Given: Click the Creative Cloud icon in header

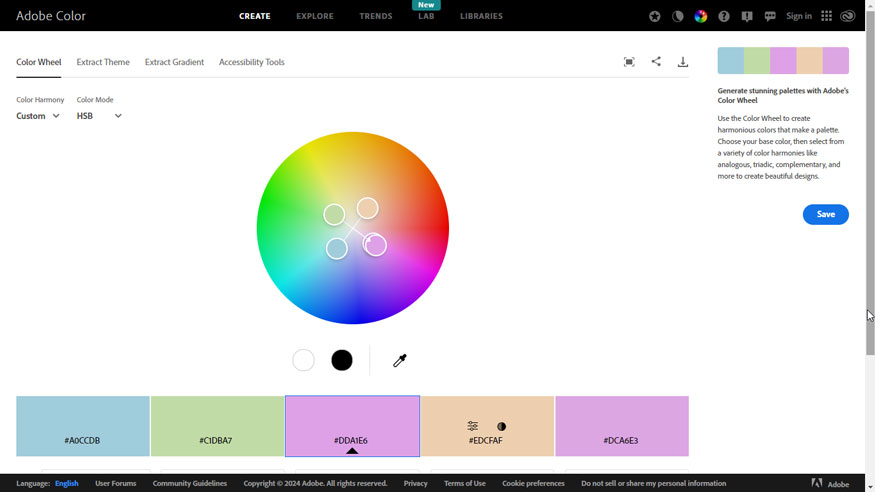Looking at the screenshot, I should (x=848, y=16).
